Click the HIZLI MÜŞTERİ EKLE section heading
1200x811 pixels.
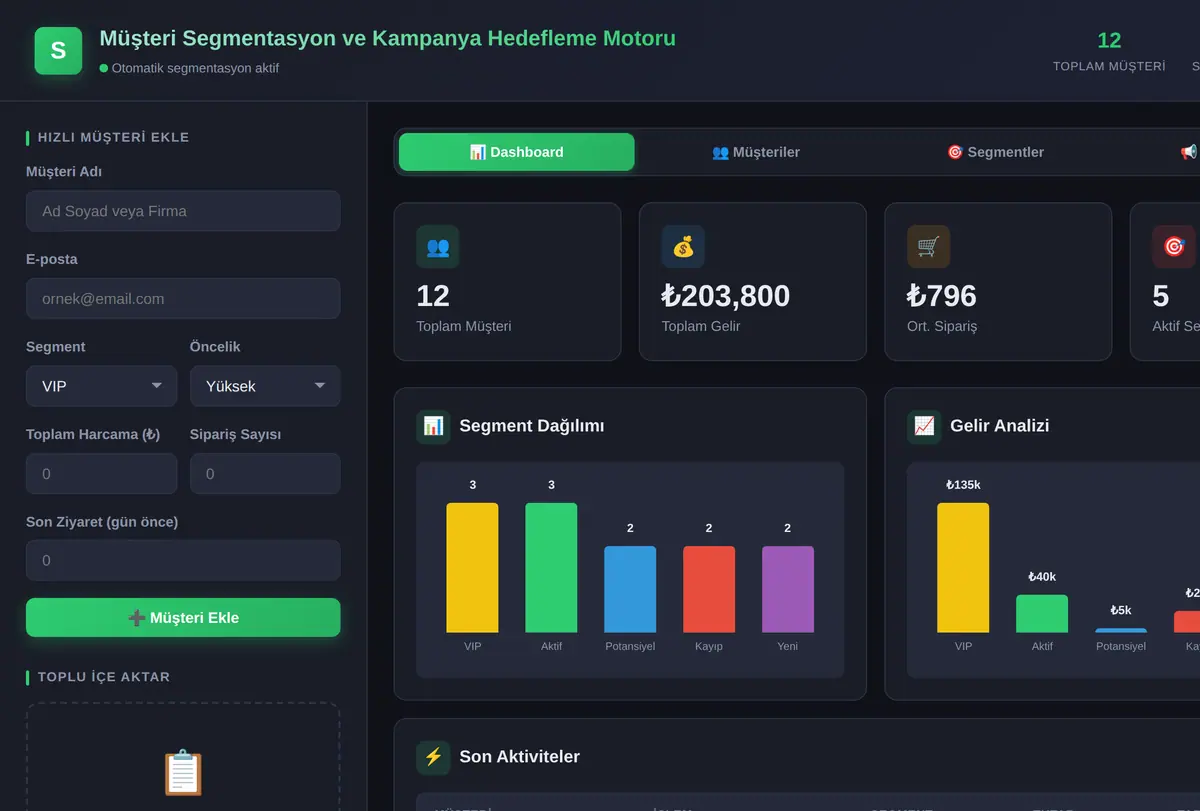pyautogui.click(x=113, y=137)
